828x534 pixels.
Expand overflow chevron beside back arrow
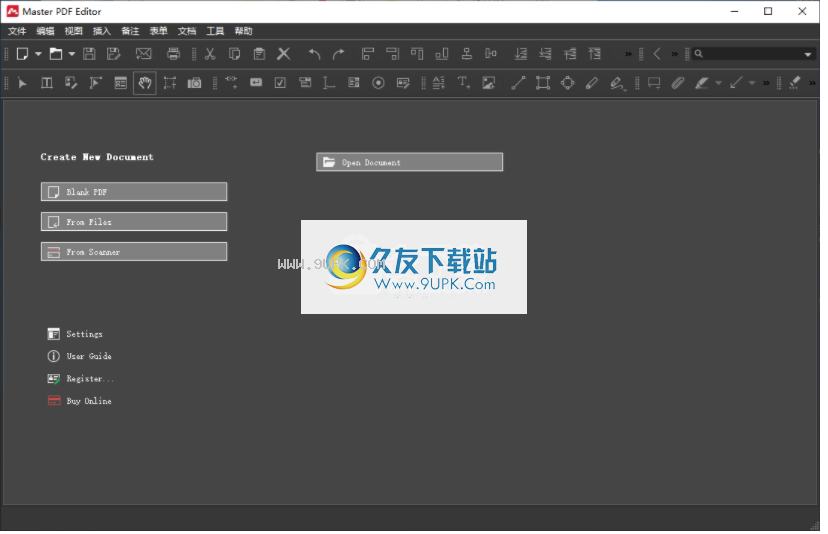click(674, 54)
